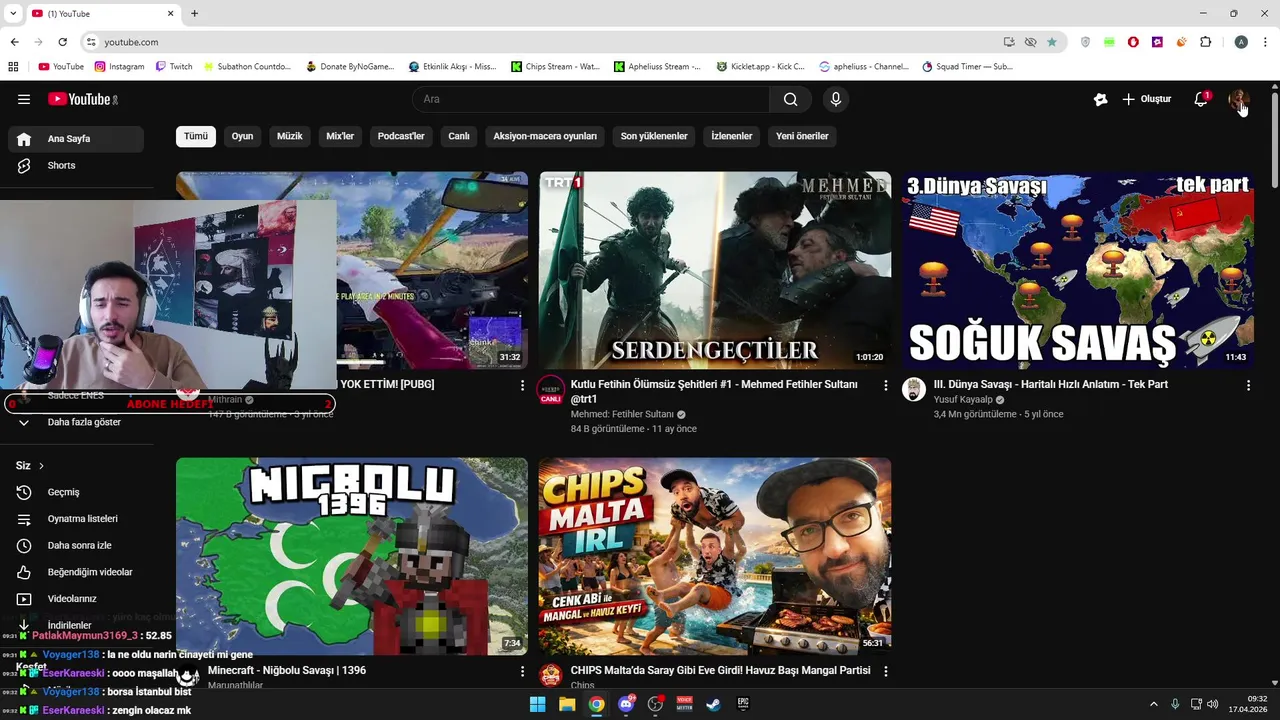Select the Oyun filter chip
Image resolution: width=1280 pixels, height=720 pixels.
243,136
